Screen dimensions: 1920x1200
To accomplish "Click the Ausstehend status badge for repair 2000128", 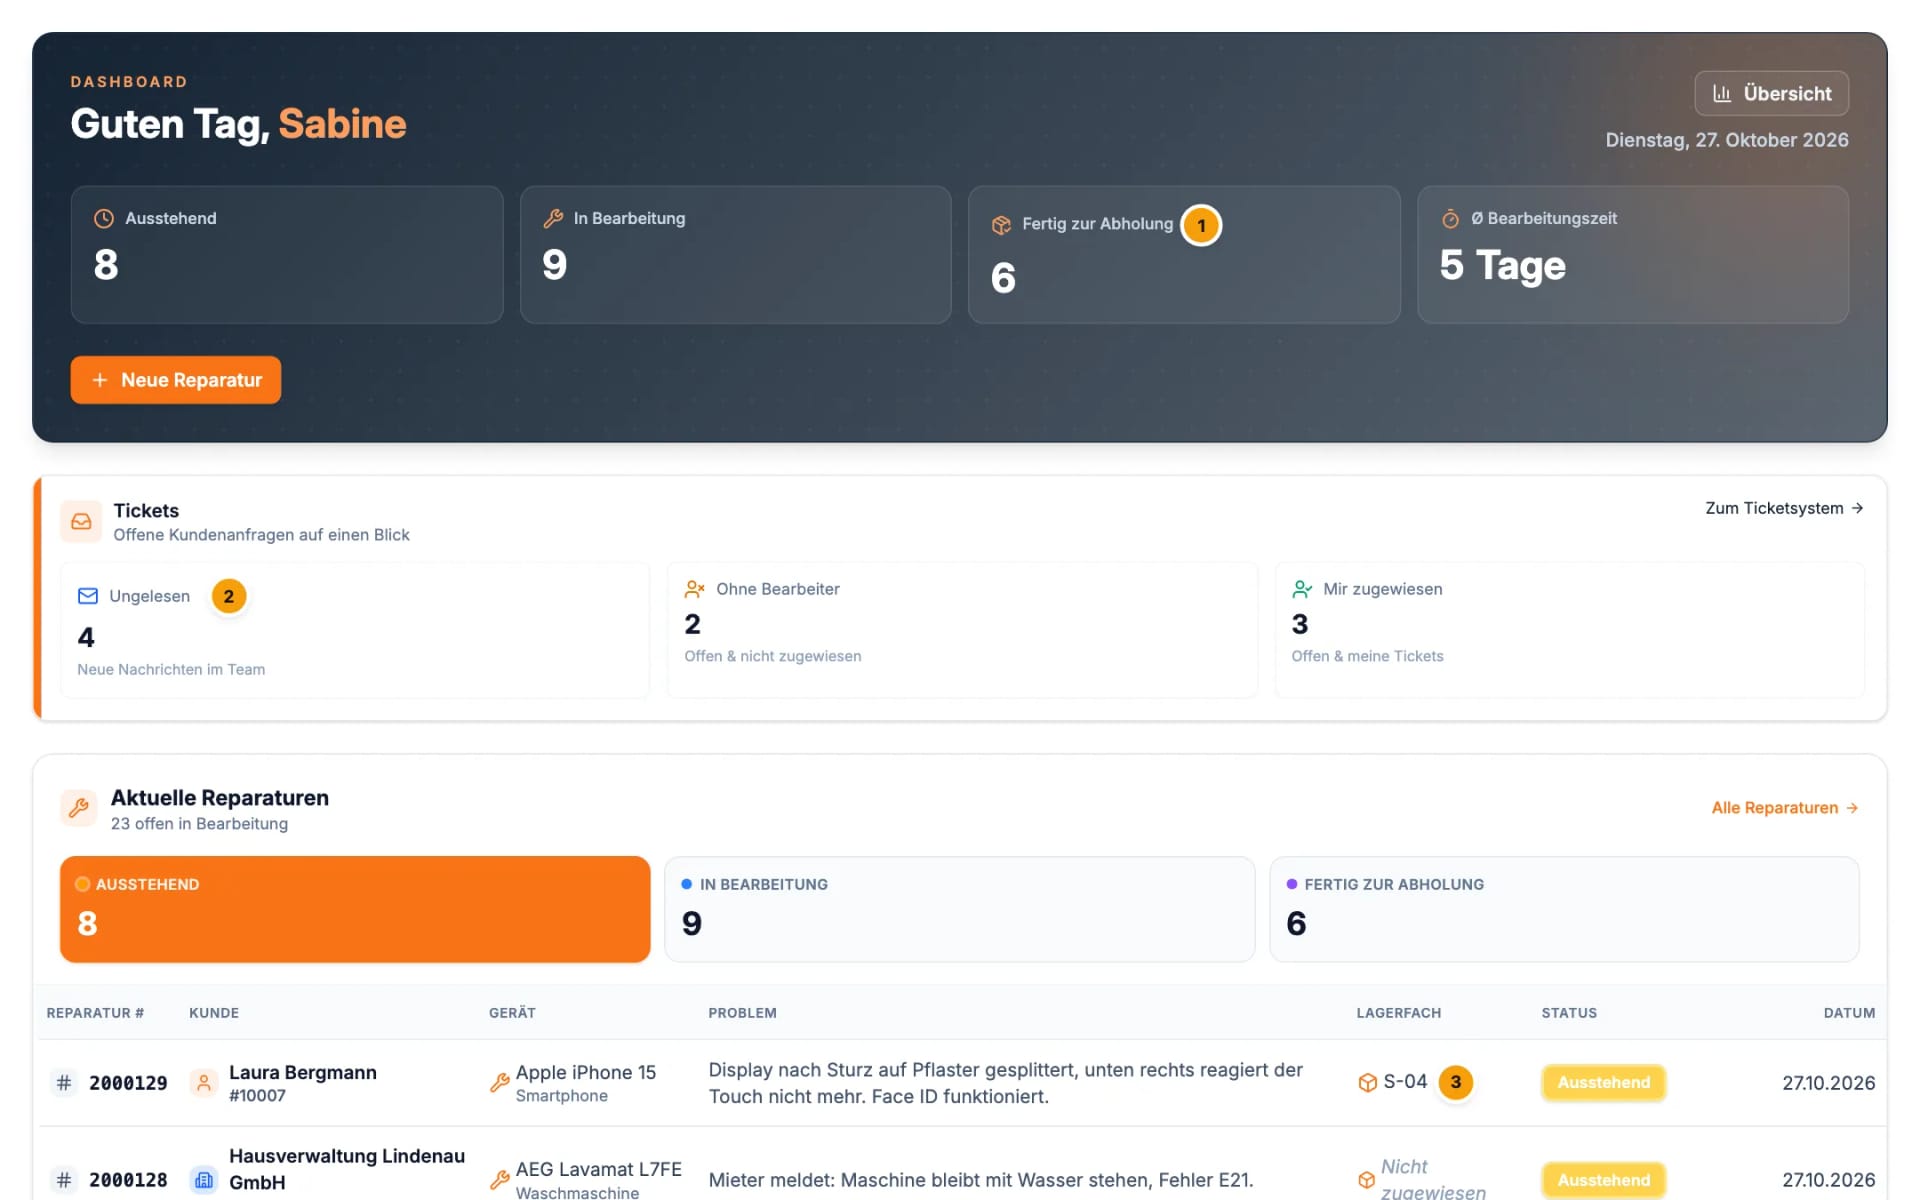I will click(x=1604, y=1180).
